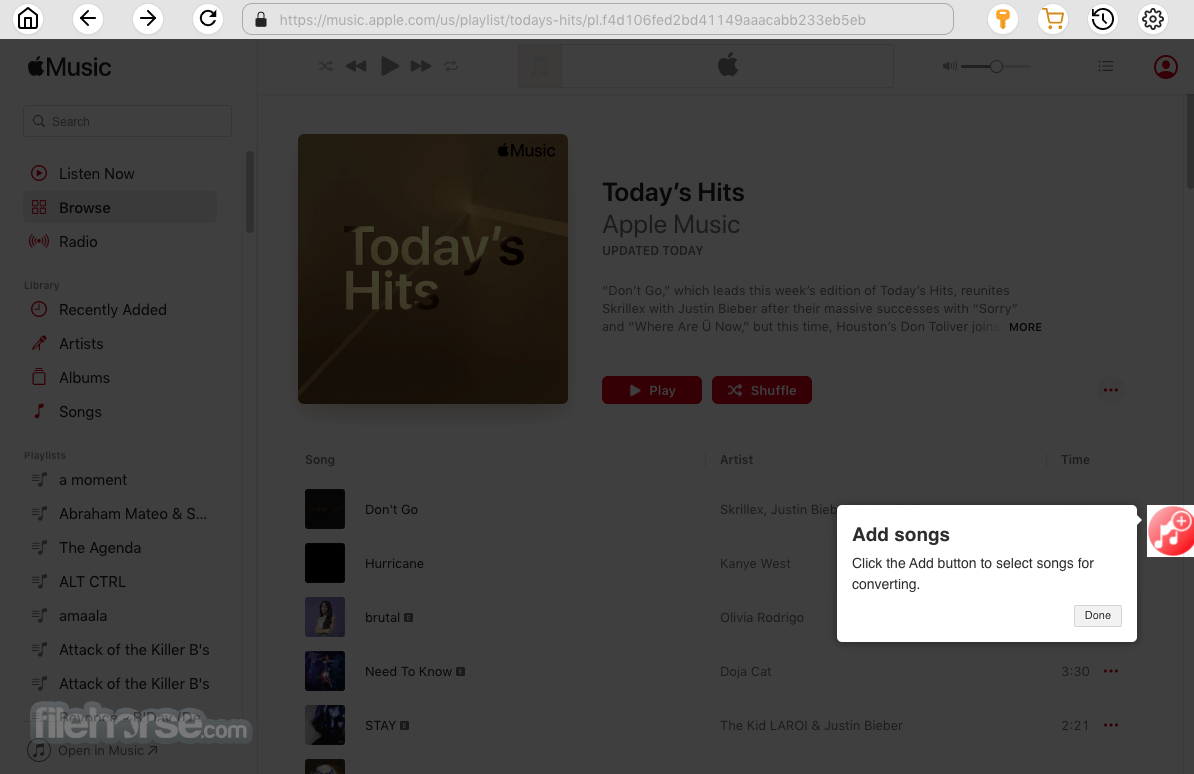Click the red Add songs icon
The height and width of the screenshot is (774, 1194).
[1171, 531]
